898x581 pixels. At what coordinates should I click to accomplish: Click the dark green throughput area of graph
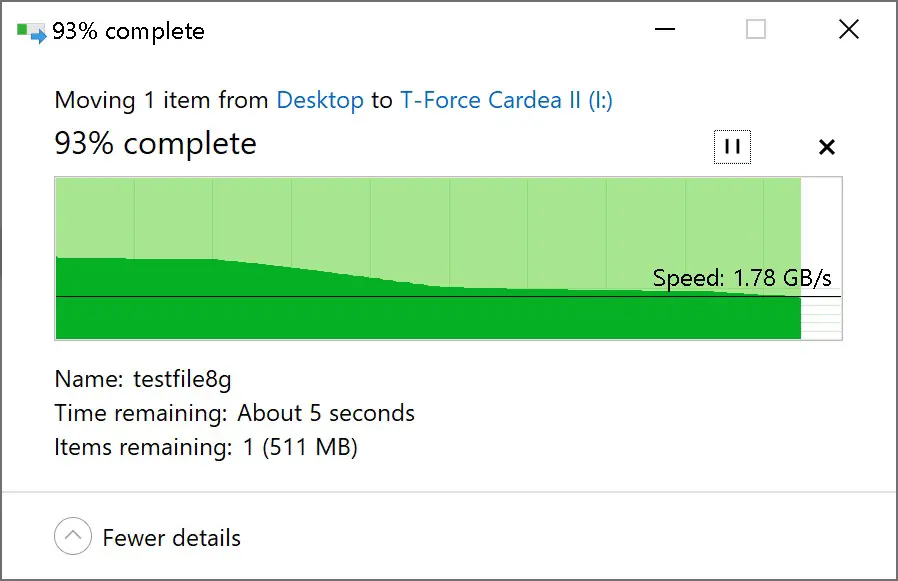401,318
